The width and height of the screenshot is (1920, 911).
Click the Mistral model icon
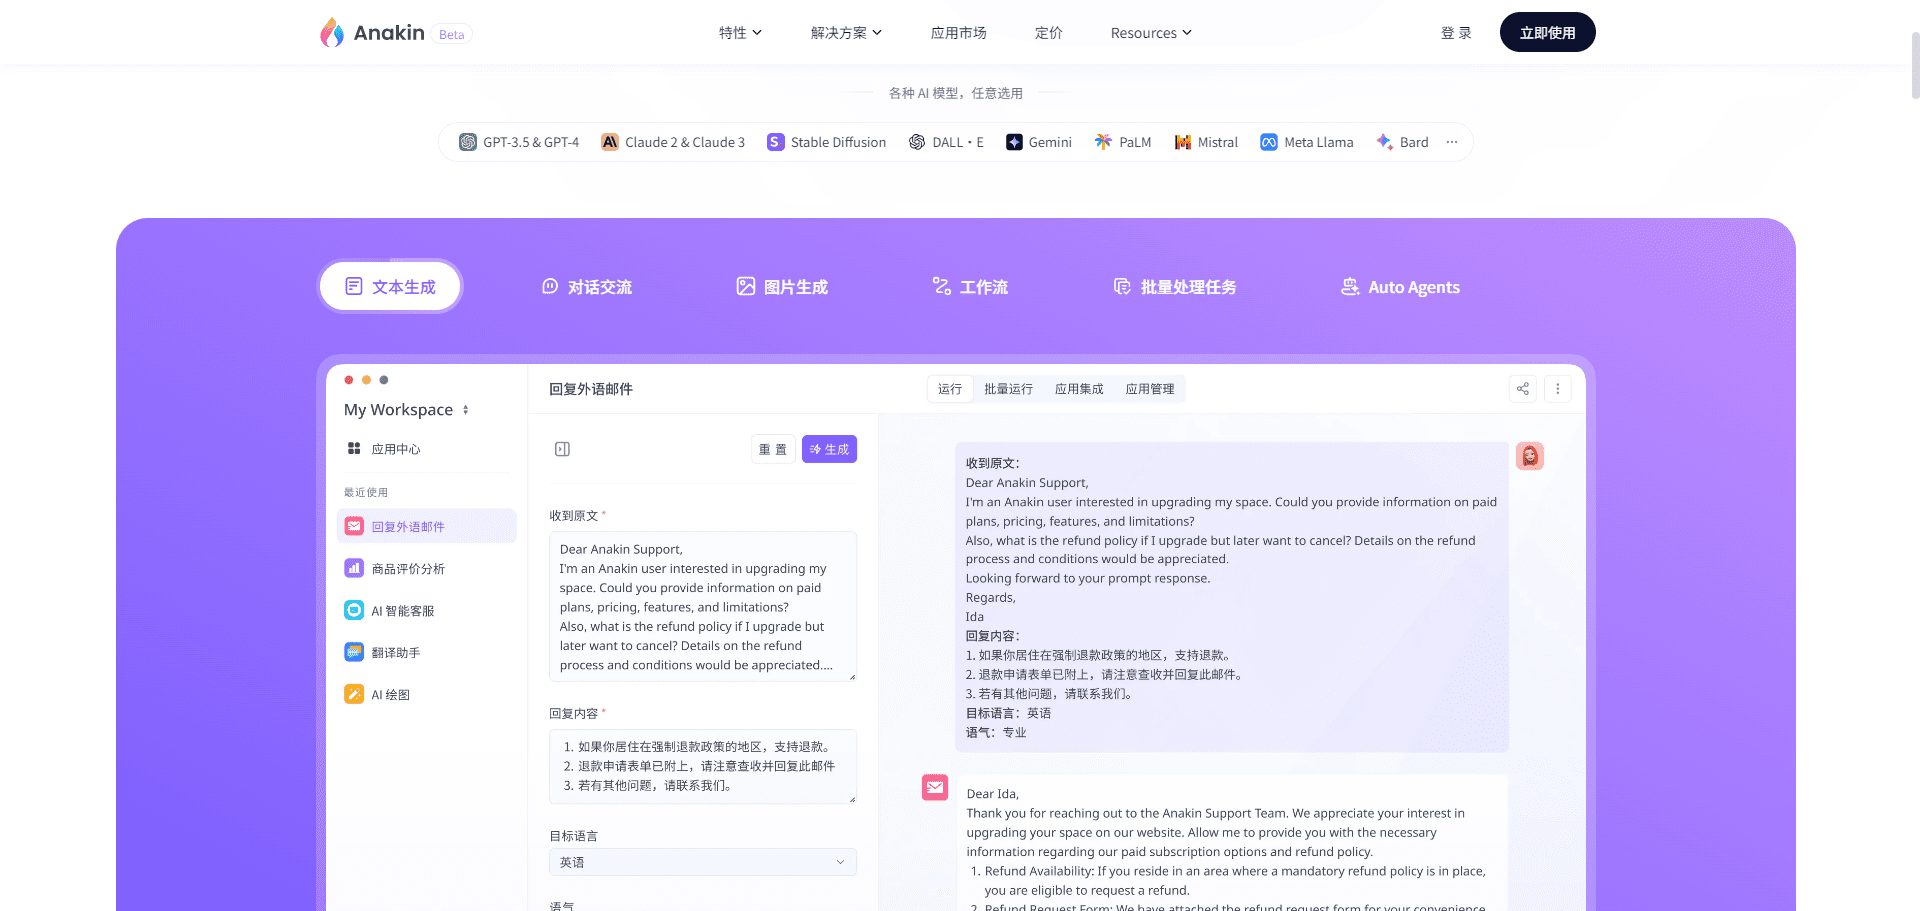tap(1183, 142)
